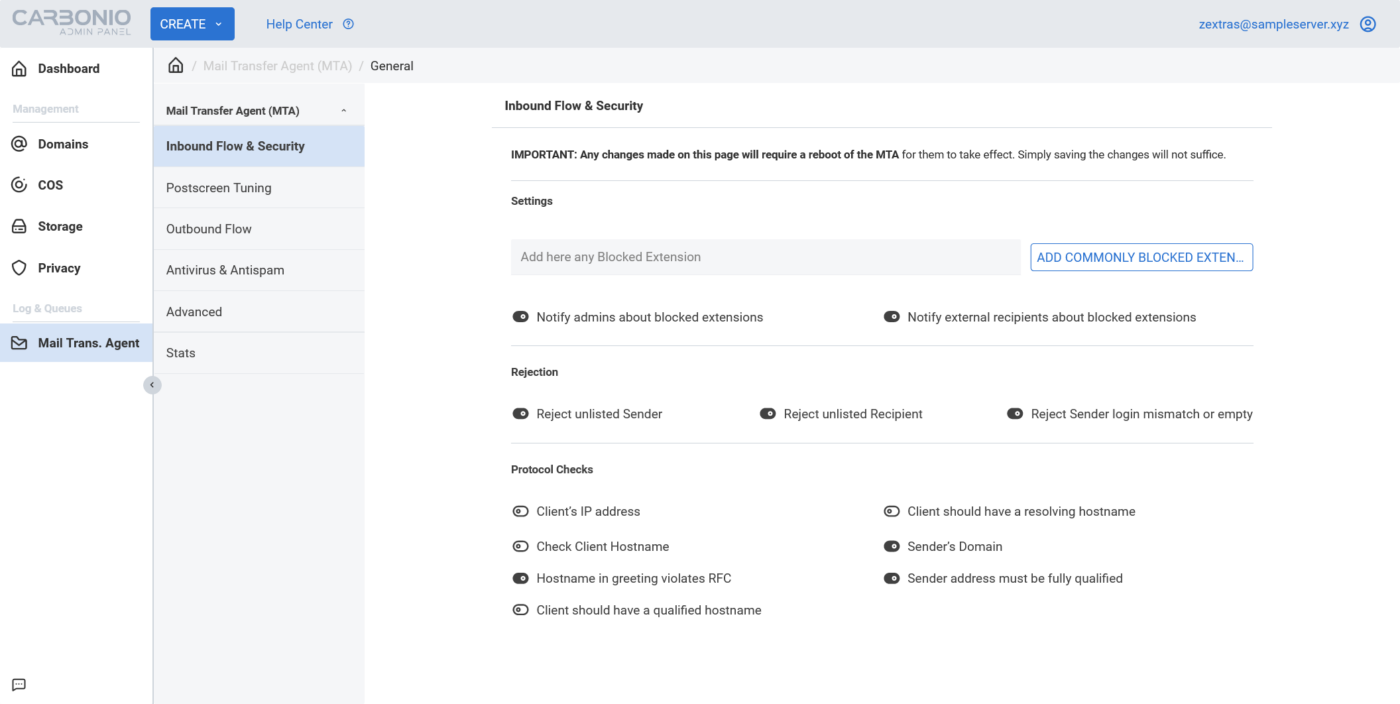Toggle Reject unlisted Sender
The height and width of the screenshot is (704, 1400).
tap(520, 413)
